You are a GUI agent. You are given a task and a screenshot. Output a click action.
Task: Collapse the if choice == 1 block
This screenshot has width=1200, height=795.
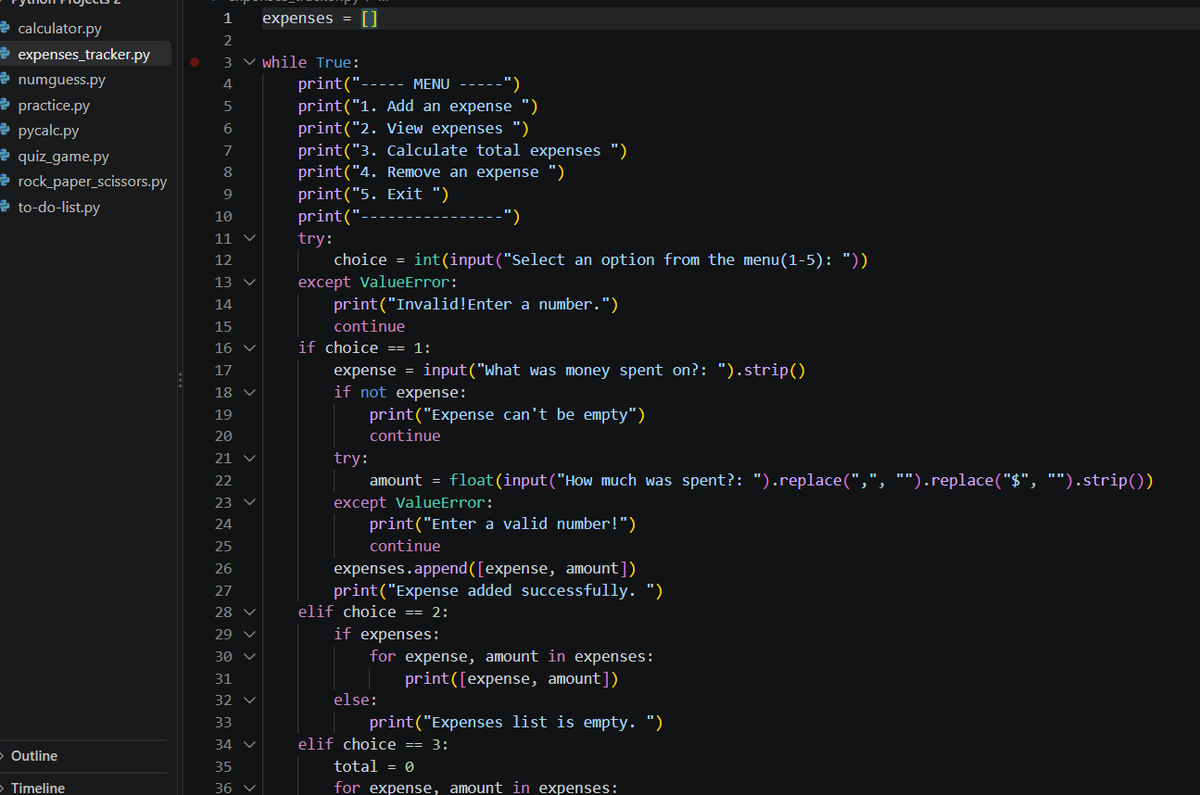click(x=248, y=348)
